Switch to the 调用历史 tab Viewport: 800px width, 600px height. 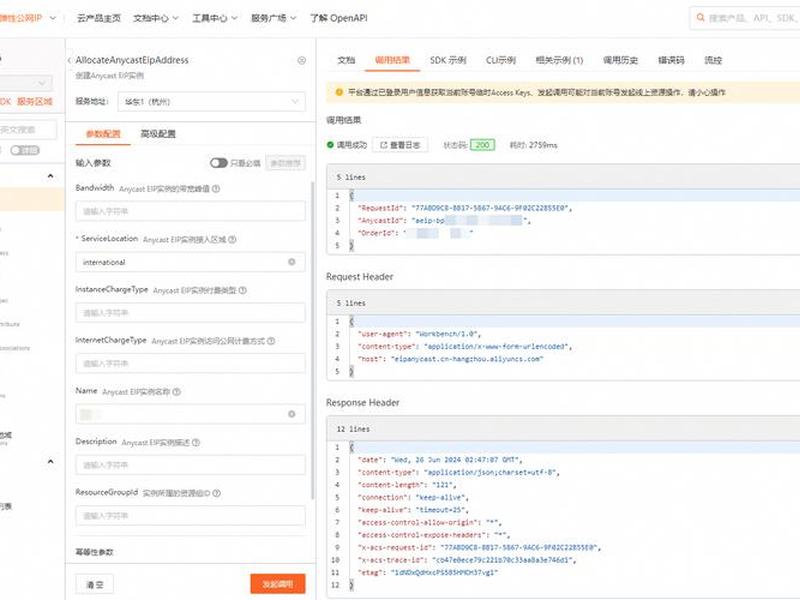(x=620, y=60)
